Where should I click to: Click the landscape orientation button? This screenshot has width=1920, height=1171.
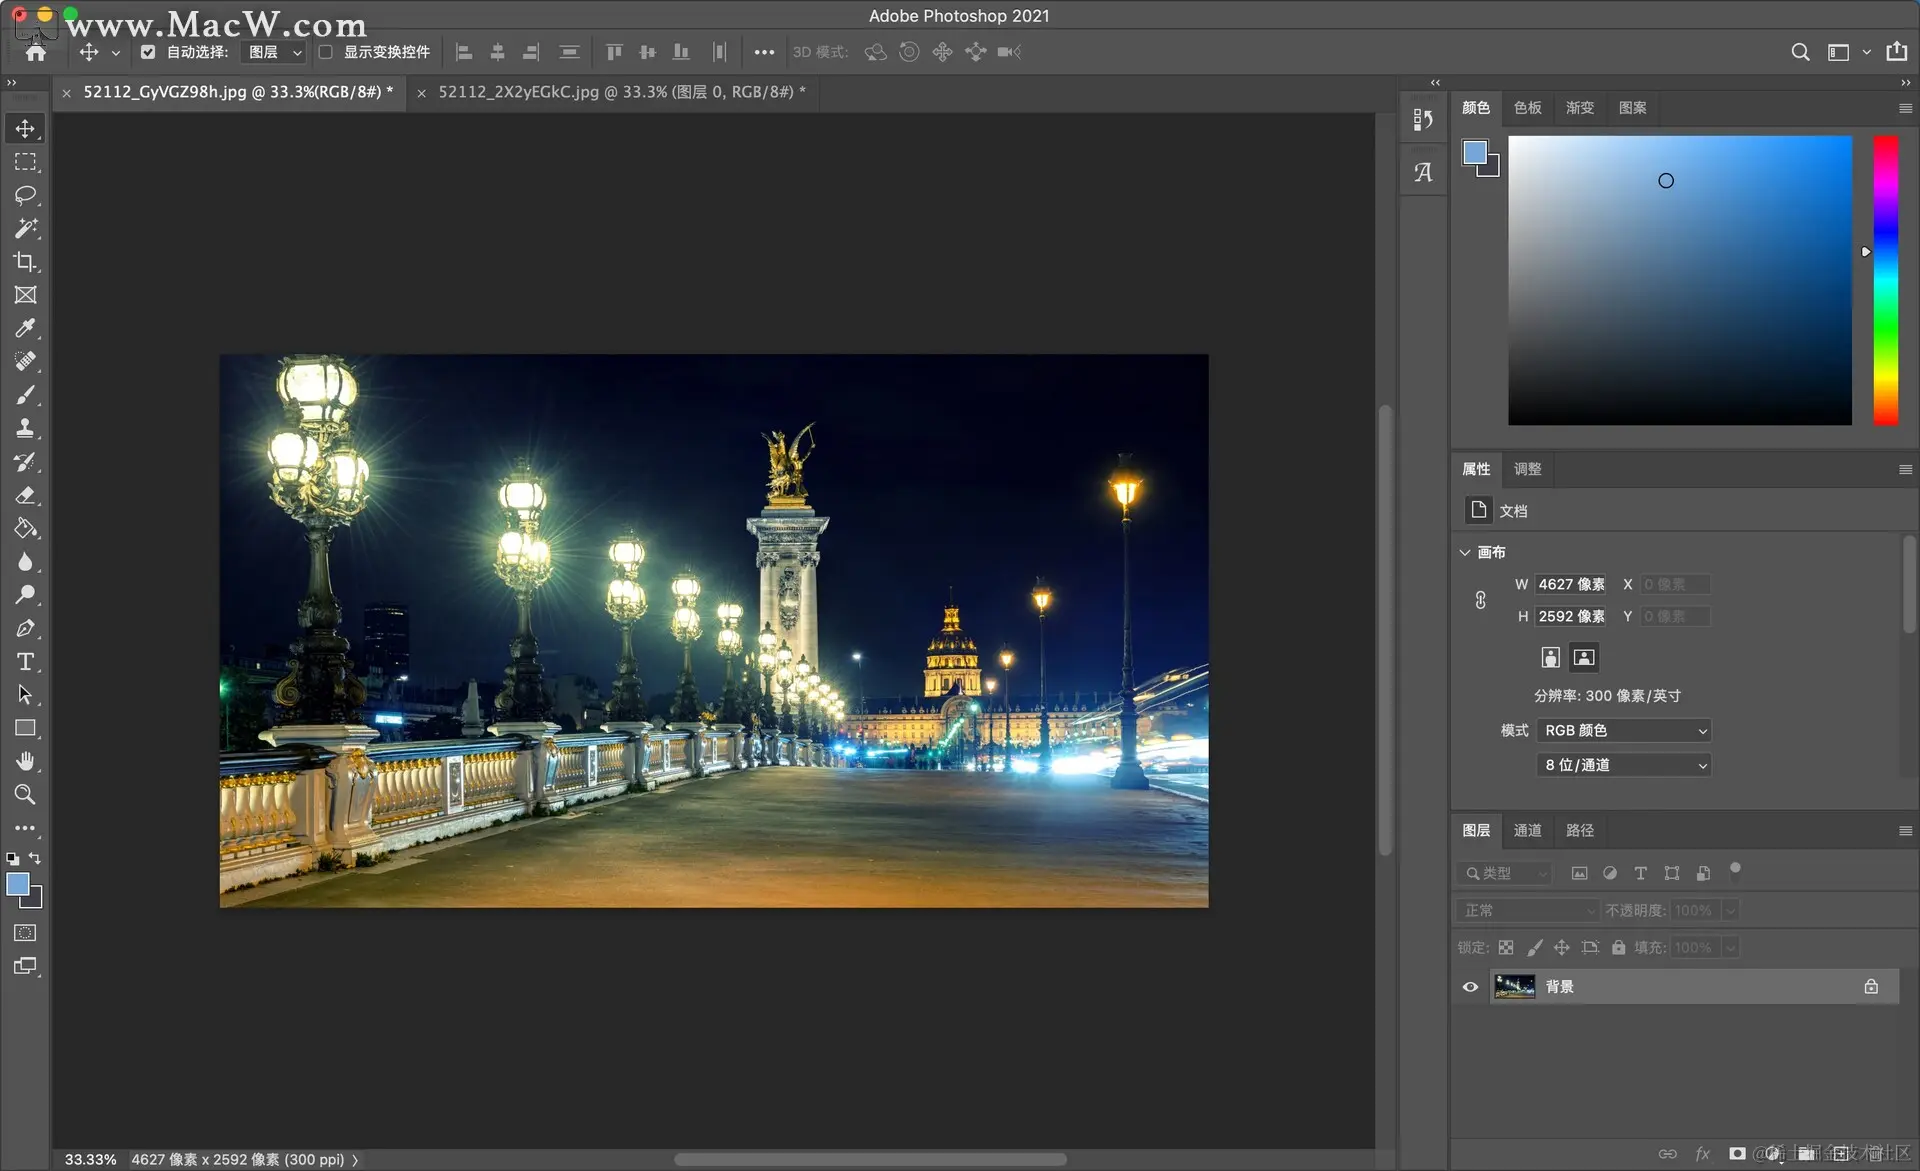pyautogui.click(x=1584, y=657)
